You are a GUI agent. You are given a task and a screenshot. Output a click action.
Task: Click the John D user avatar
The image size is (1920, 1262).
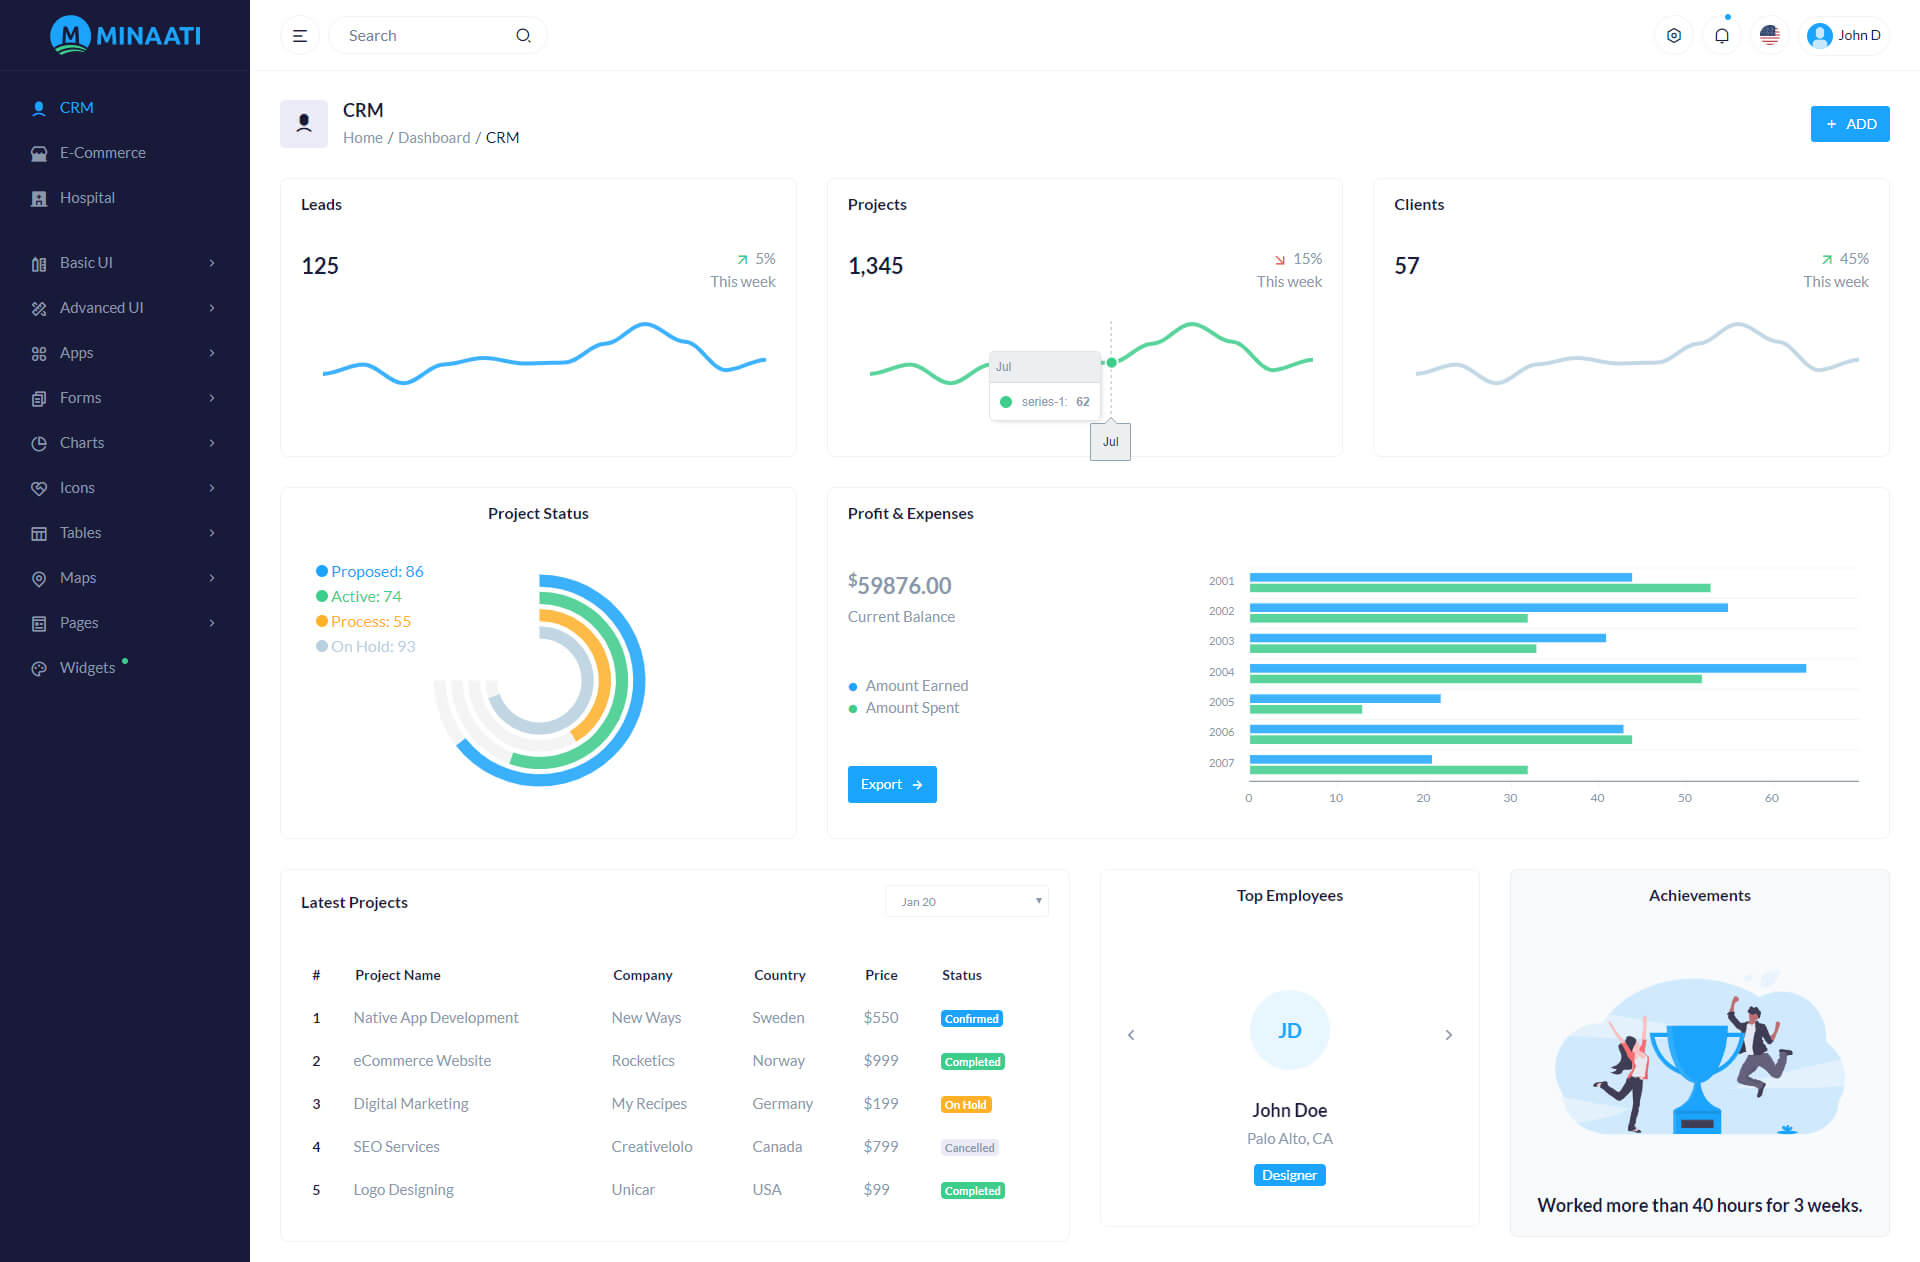pos(1820,36)
